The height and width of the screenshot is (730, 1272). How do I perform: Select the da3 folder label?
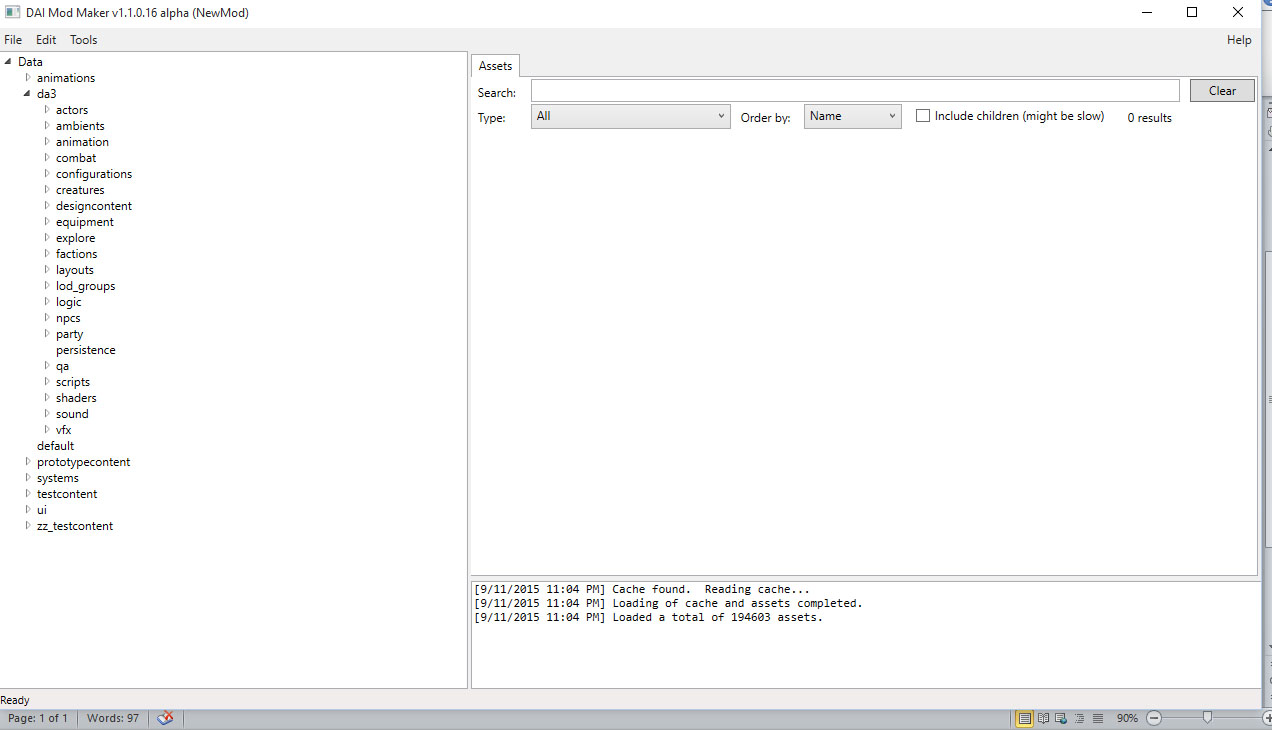(x=47, y=94)
